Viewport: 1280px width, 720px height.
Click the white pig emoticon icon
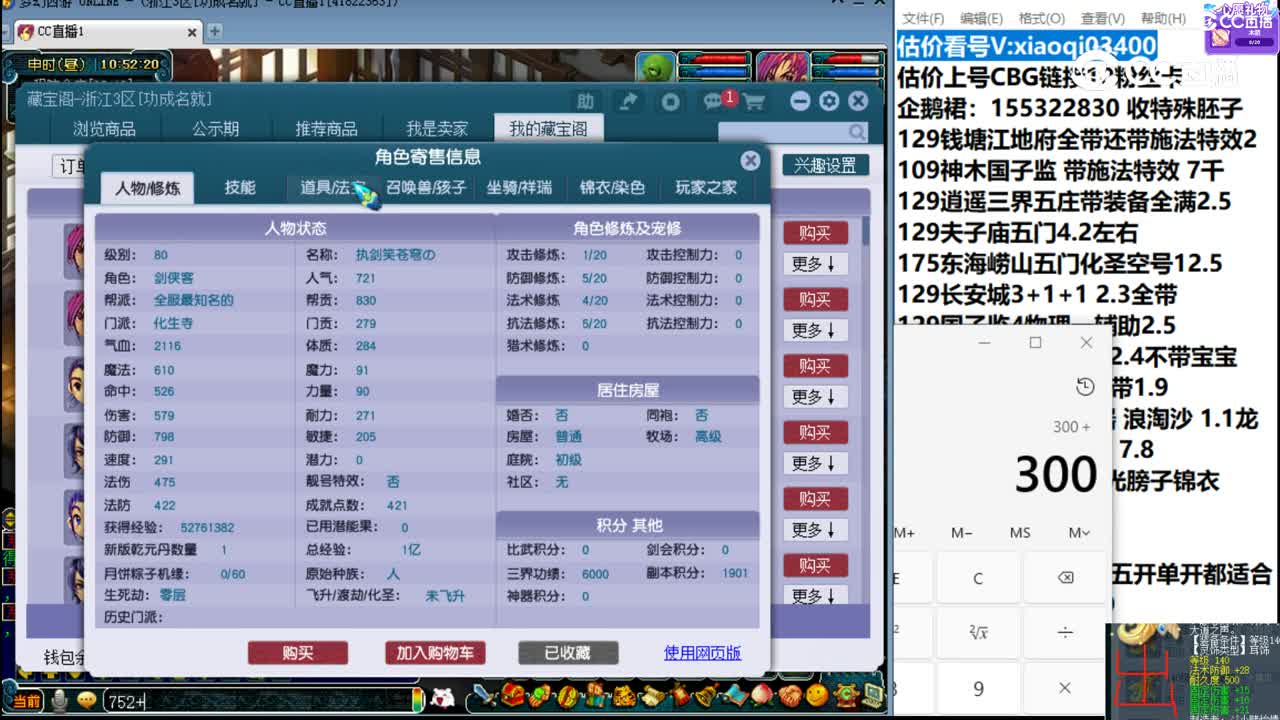442,697
